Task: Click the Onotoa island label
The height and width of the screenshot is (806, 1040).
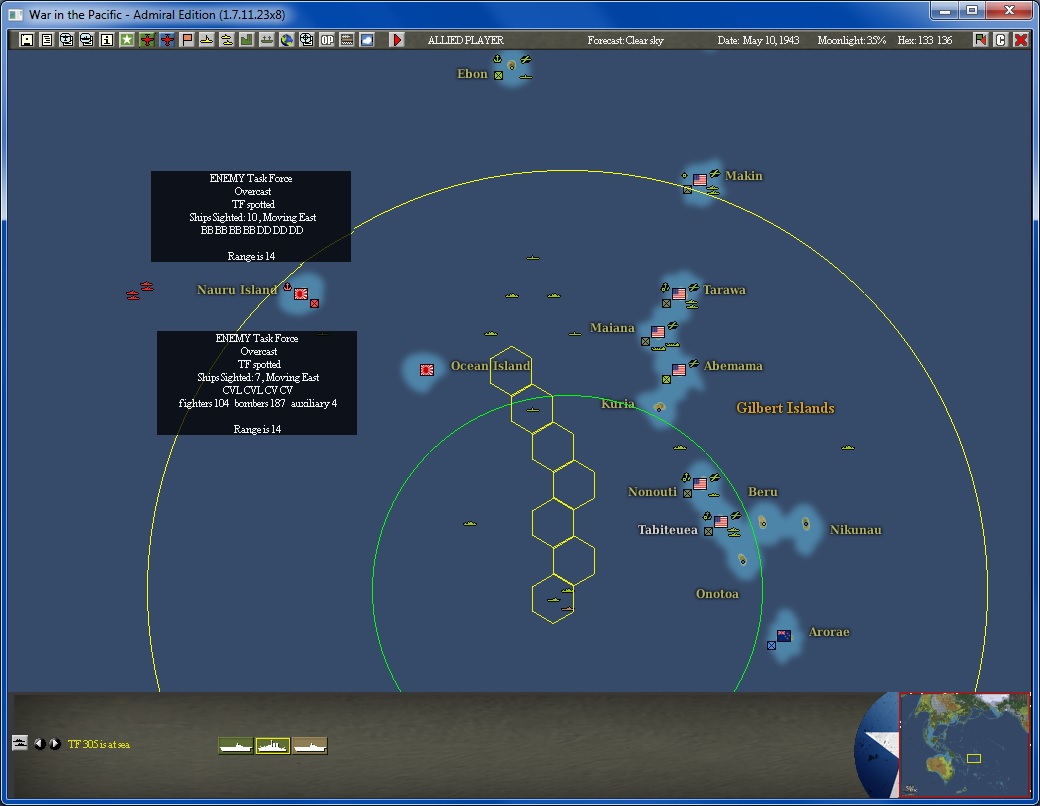Action: 717,594
